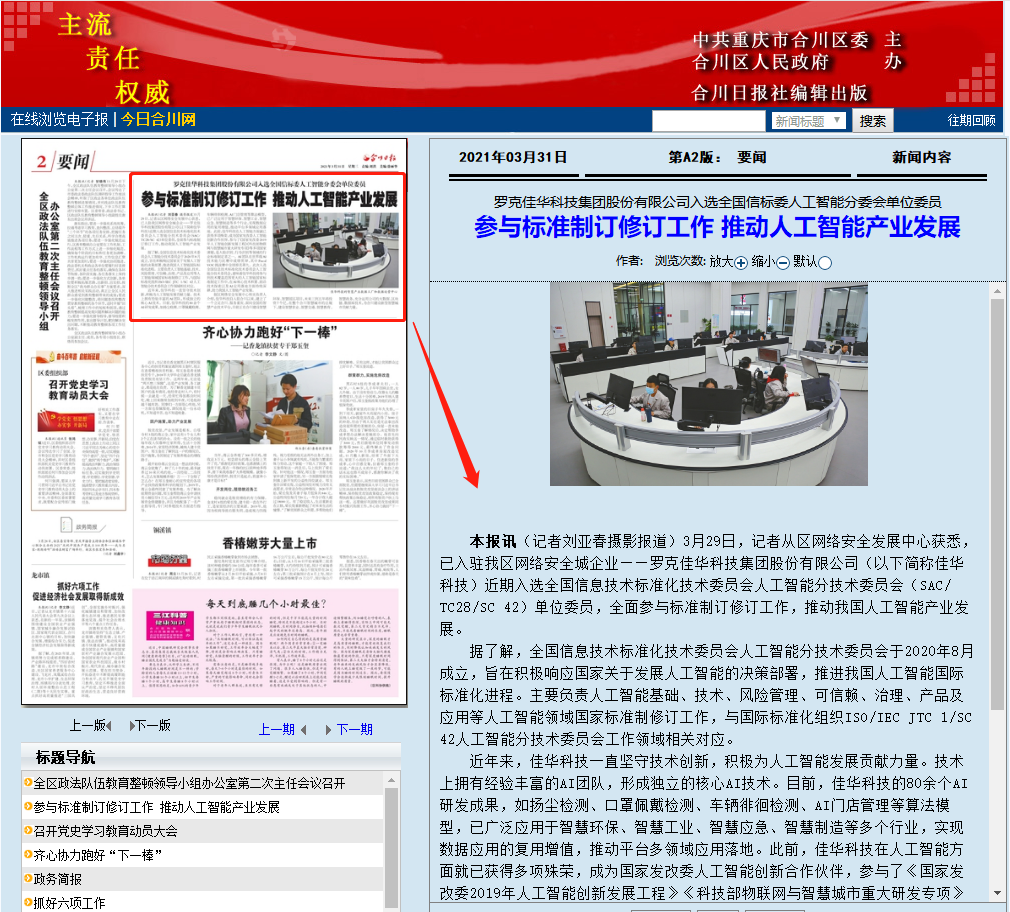This screenshot has height=912, width=1010.
Task: Click the orange bullet beside 政务简报
Action: pyautogui.click(x=28, y=878)
